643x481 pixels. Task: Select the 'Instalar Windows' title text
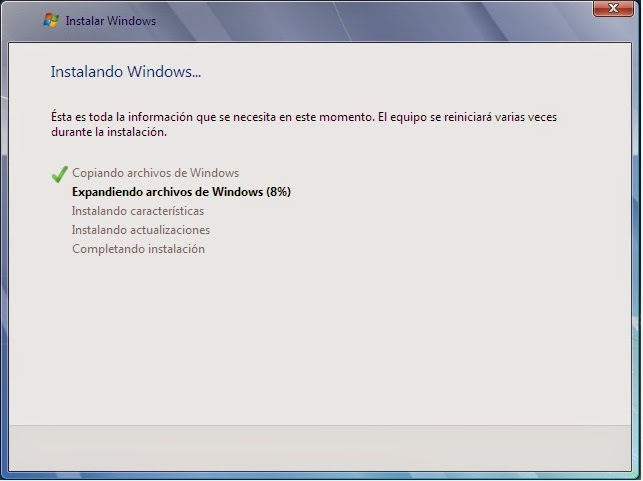pyautogui.click(x=111, y=21)
